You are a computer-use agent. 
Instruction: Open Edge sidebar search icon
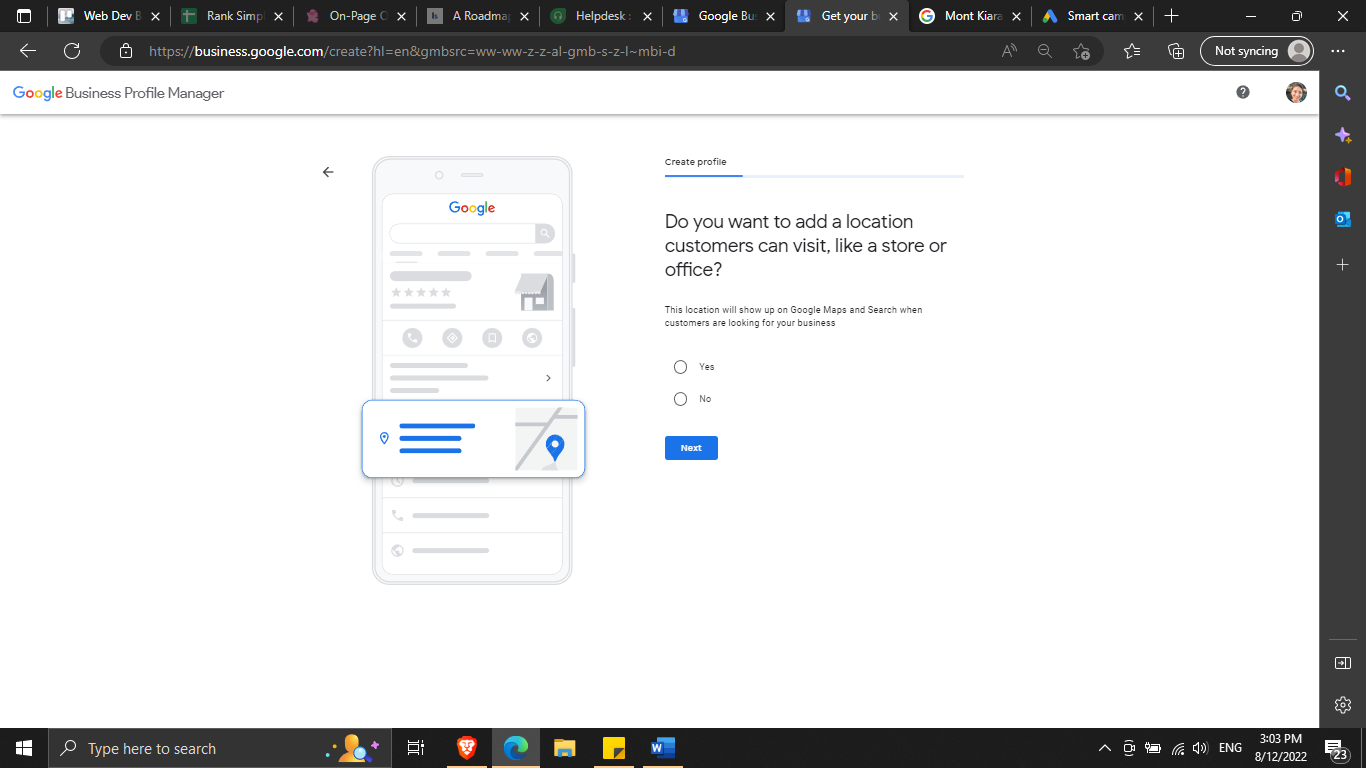point(1343,93)
